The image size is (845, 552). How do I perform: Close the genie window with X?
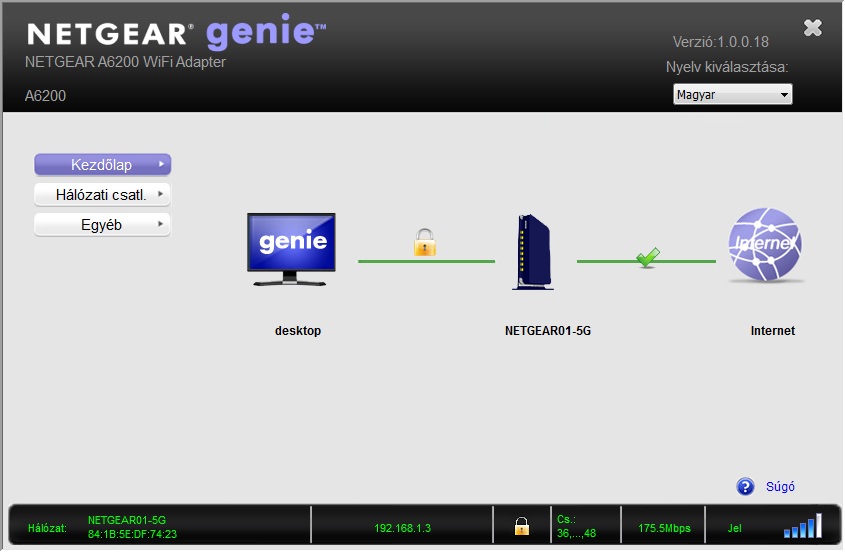point(813,27)
